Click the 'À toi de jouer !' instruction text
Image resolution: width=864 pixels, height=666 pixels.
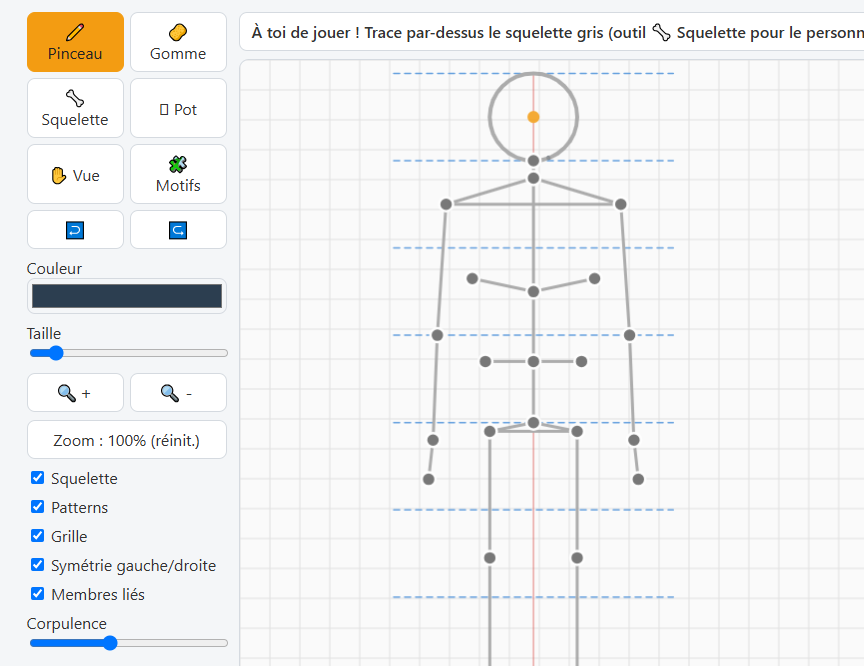click(x=305, y=33)
